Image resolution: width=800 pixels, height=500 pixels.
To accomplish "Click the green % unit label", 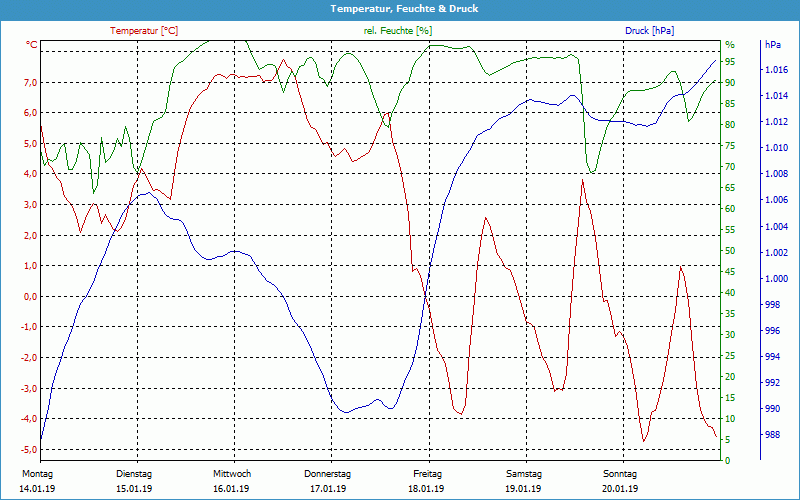I will click(x=729, y=45).
